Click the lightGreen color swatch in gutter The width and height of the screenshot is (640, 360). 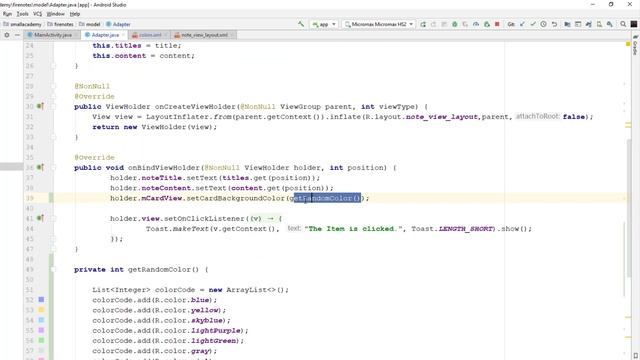click(x=41, y=340)
